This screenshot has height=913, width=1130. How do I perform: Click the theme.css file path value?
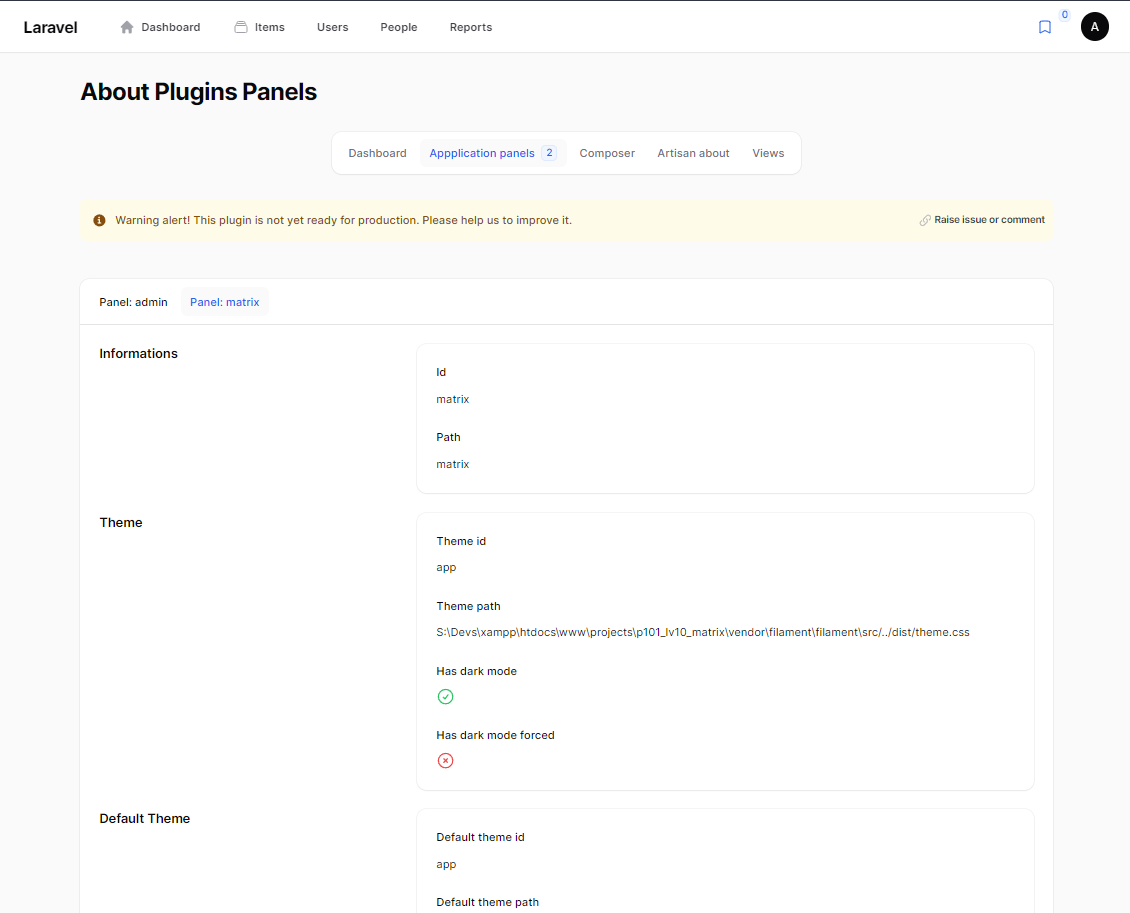703,633
